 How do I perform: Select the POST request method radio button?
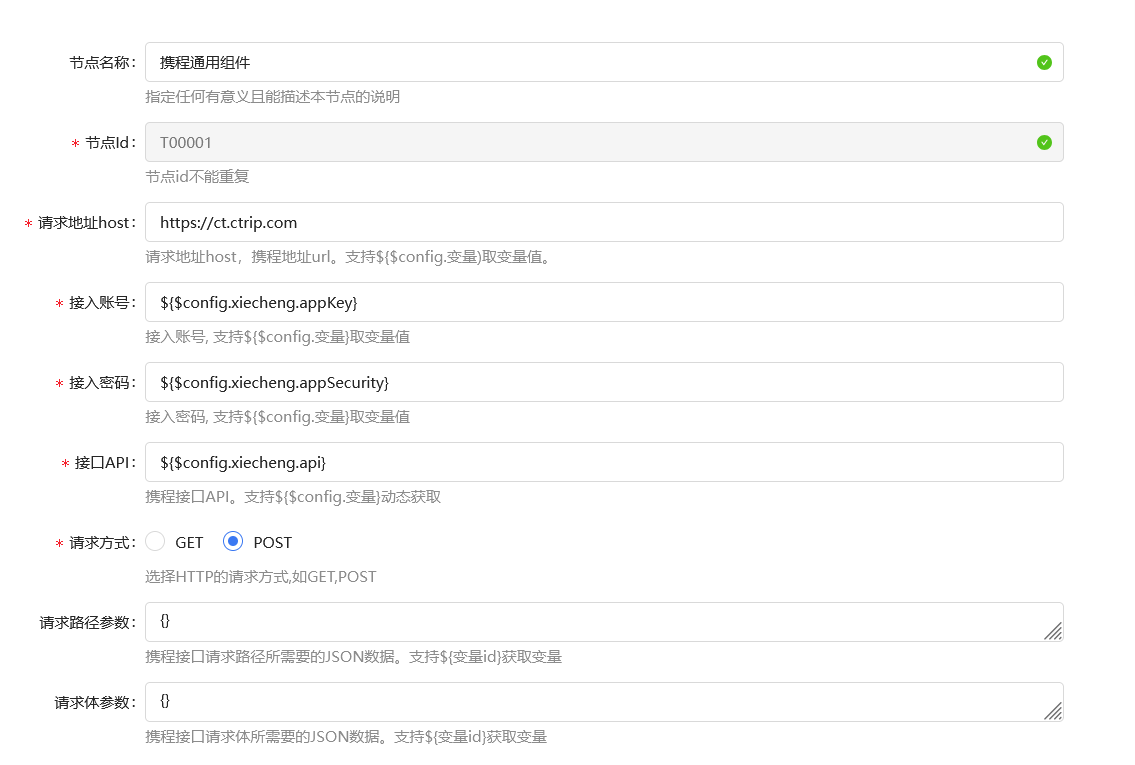[x=231, y=541]
